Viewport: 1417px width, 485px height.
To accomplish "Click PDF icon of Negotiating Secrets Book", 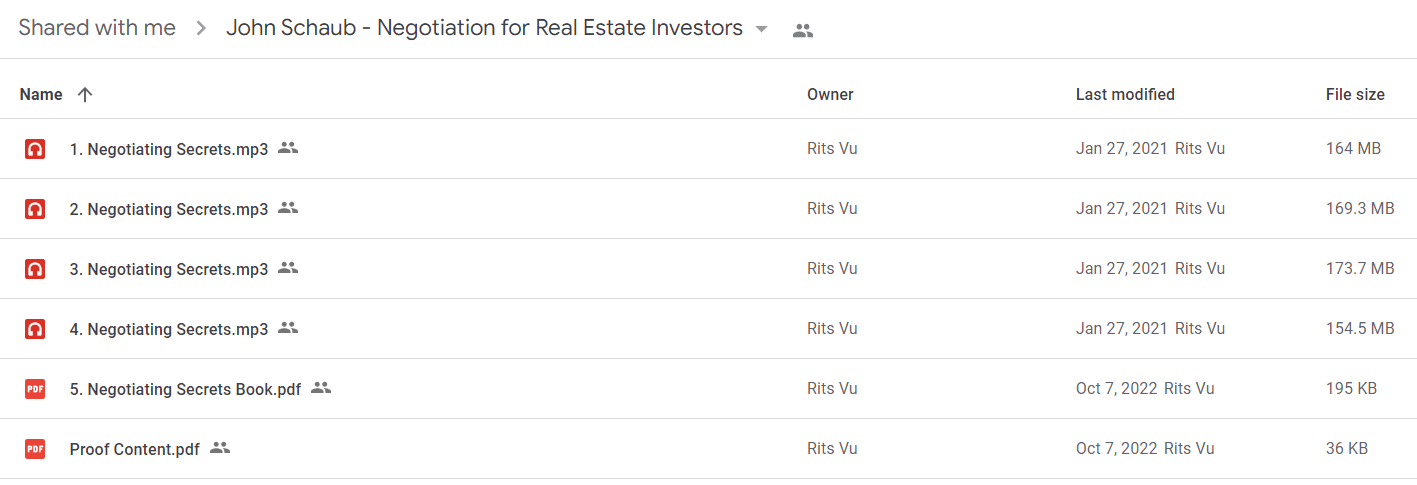I will click(35, 389).
